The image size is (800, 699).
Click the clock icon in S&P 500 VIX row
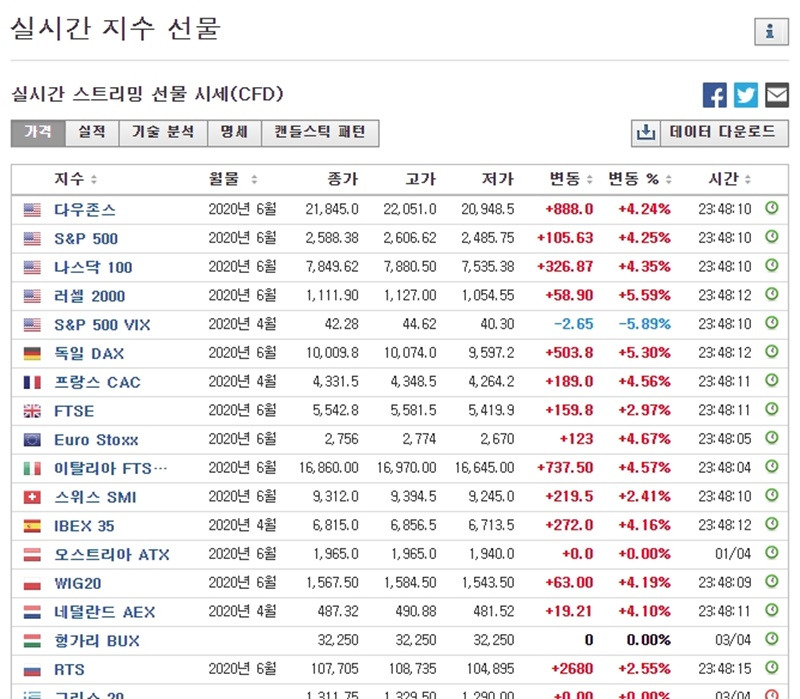771,322
